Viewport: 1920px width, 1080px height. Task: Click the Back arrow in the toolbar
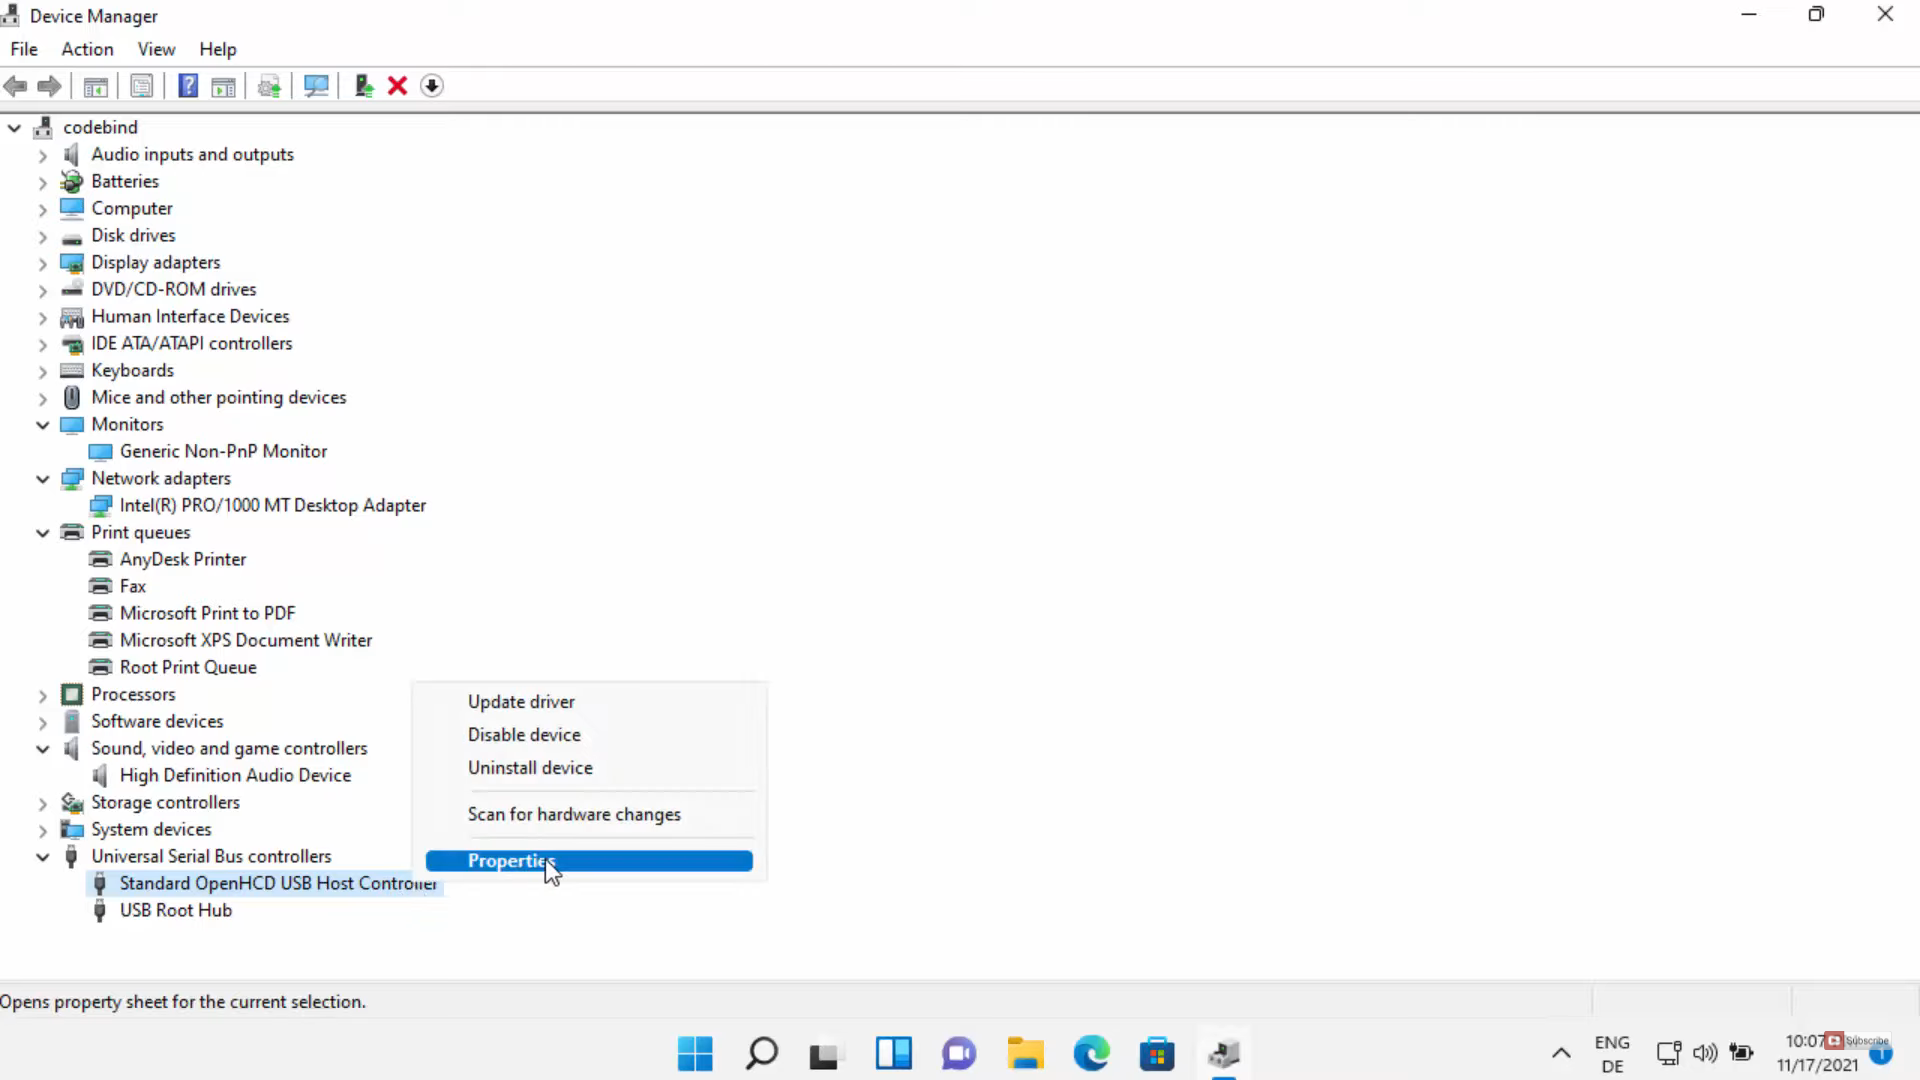pyautogui.click(x=15, y=86)
